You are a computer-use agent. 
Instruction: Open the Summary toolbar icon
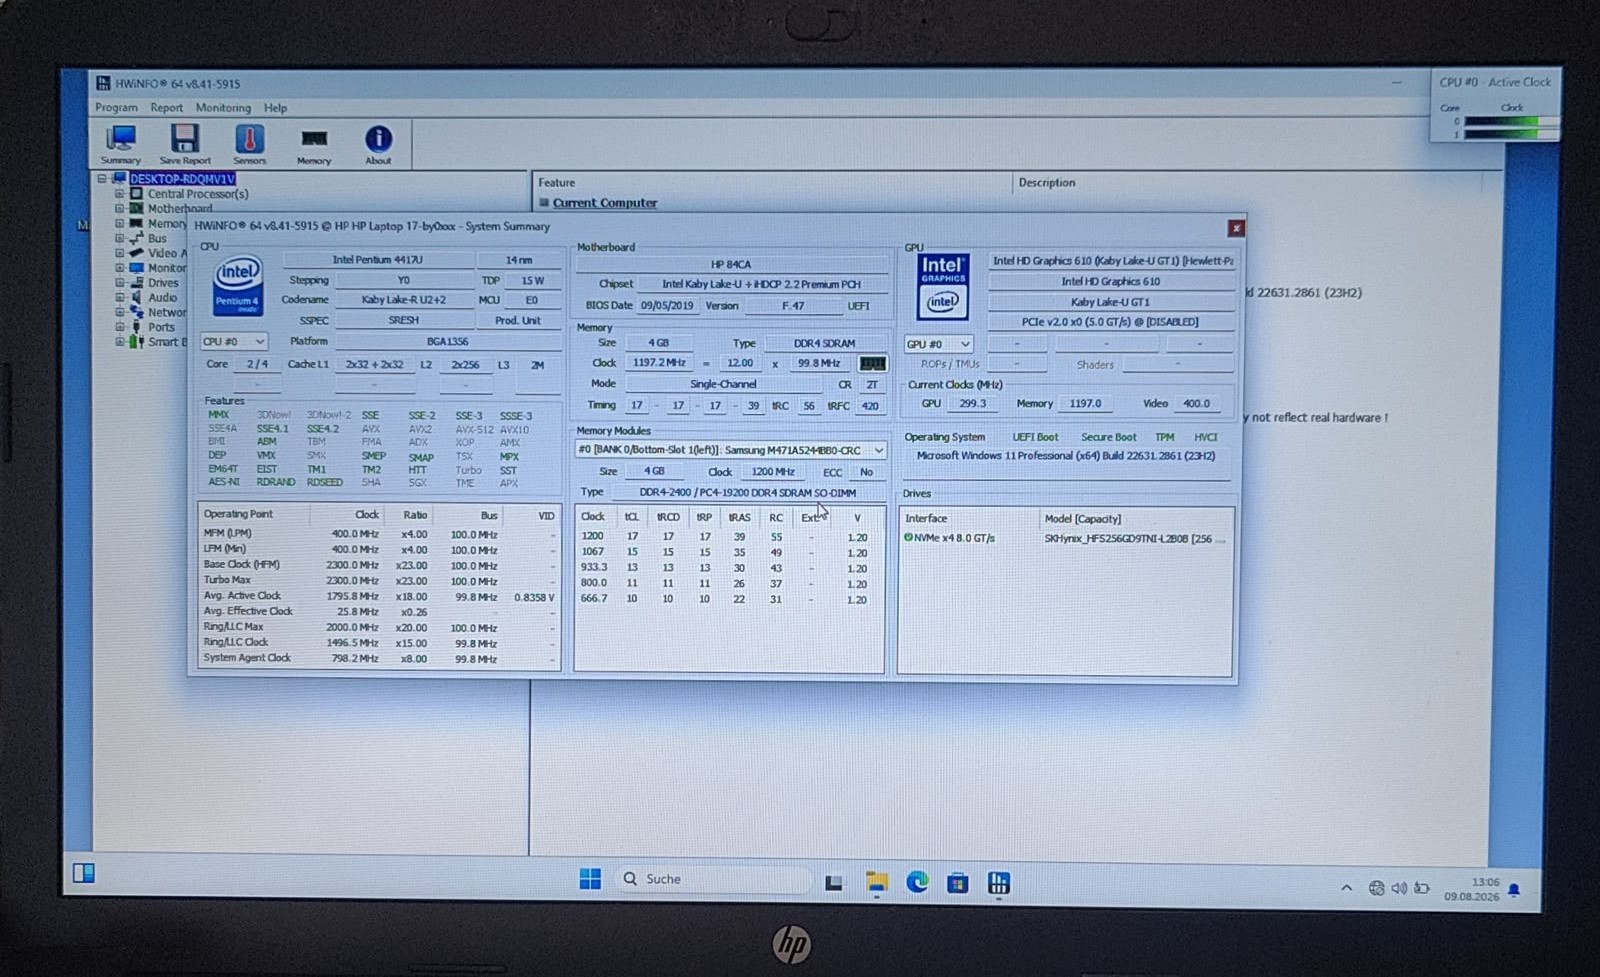click(121, 144)
